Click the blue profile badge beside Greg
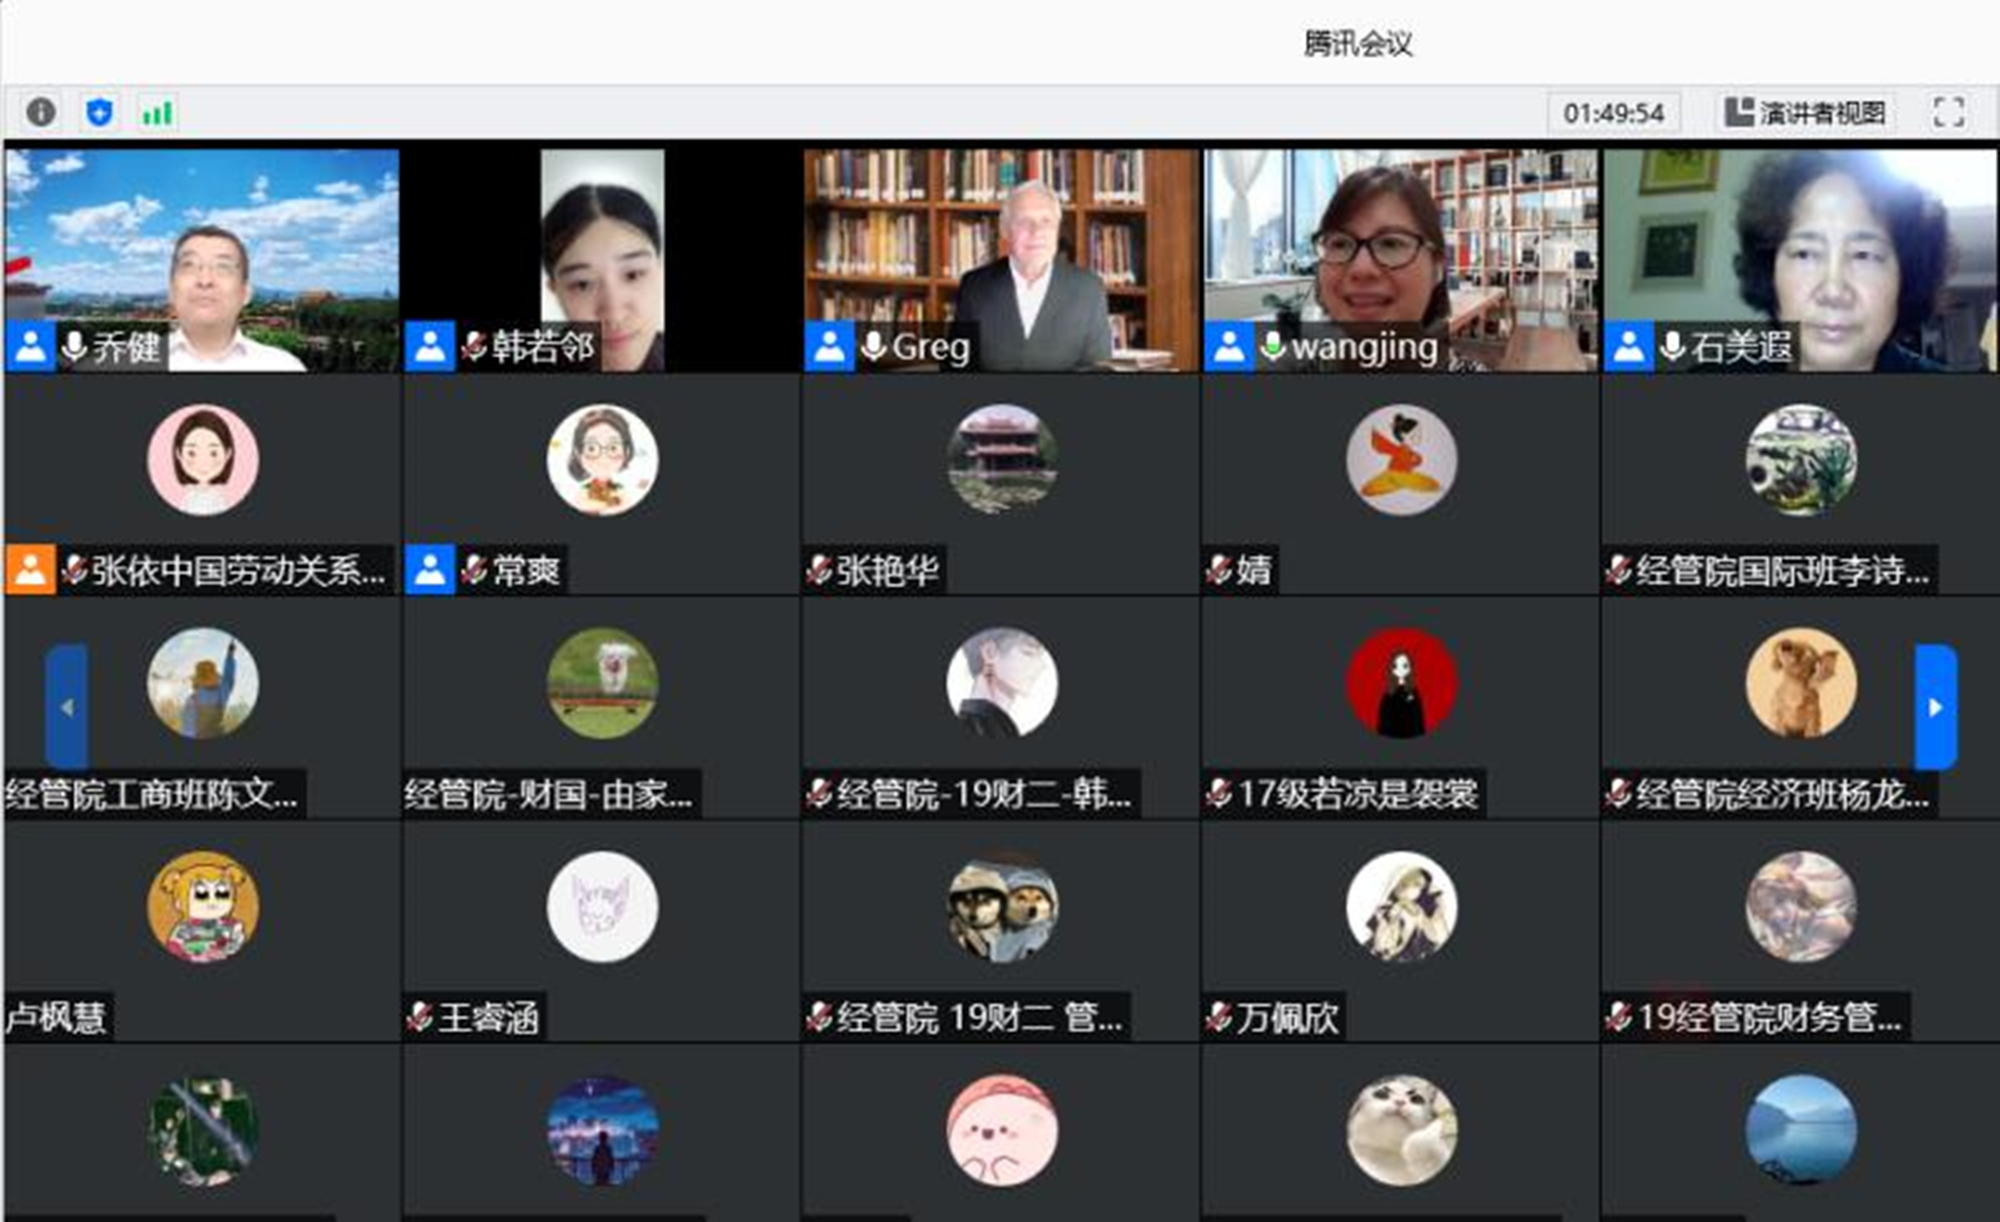This screenshot has height=1222, width=2000. click(x=829, y=346)
